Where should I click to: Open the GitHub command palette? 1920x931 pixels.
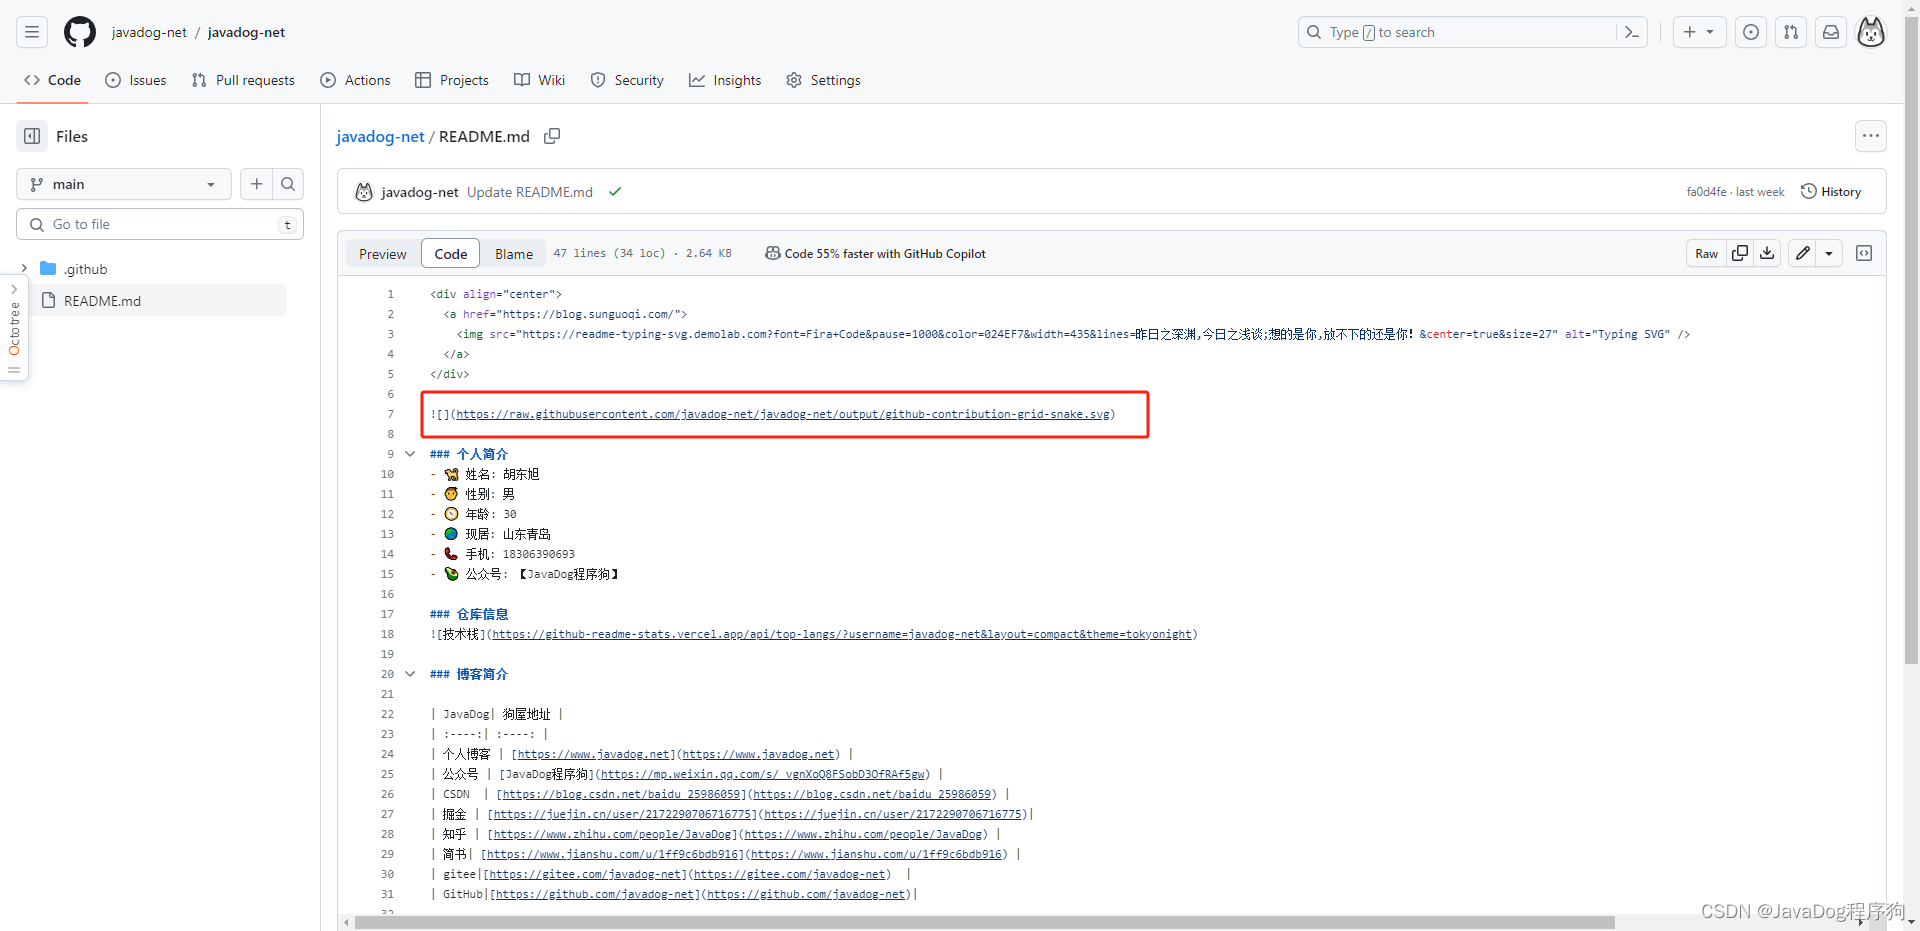(x=1632, y=32)
